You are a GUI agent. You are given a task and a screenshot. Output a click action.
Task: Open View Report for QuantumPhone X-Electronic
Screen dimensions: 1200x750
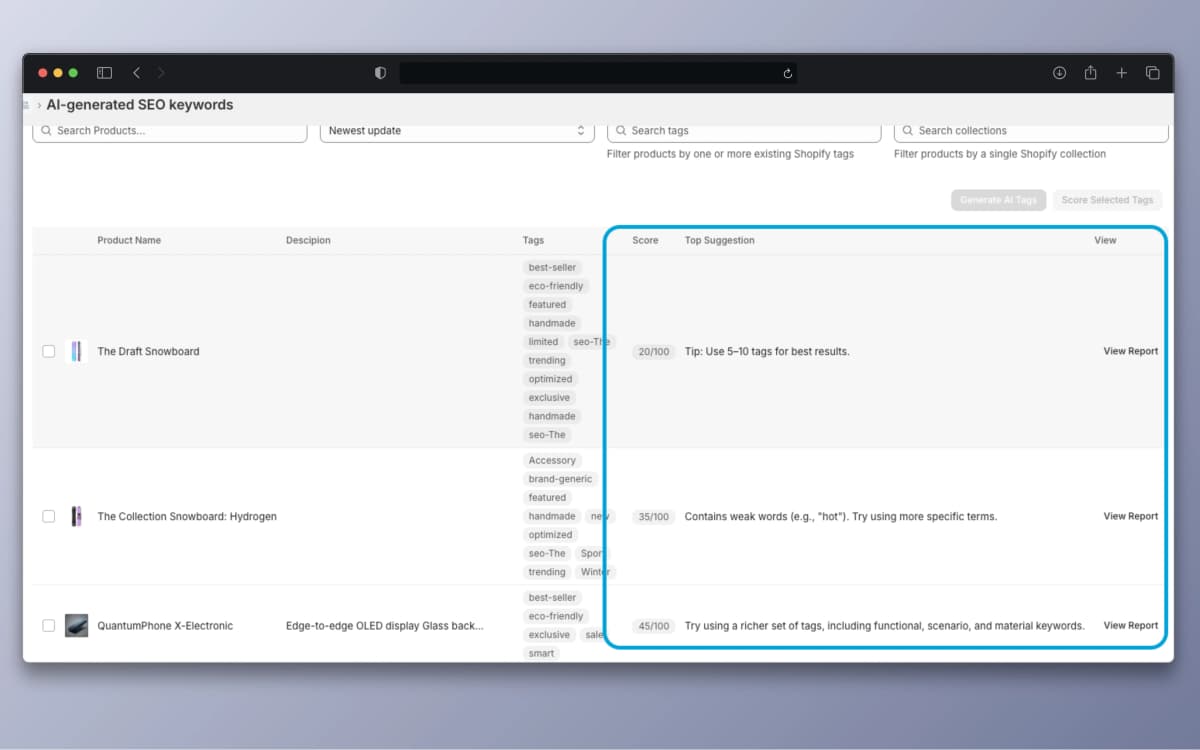[1130, 625]
